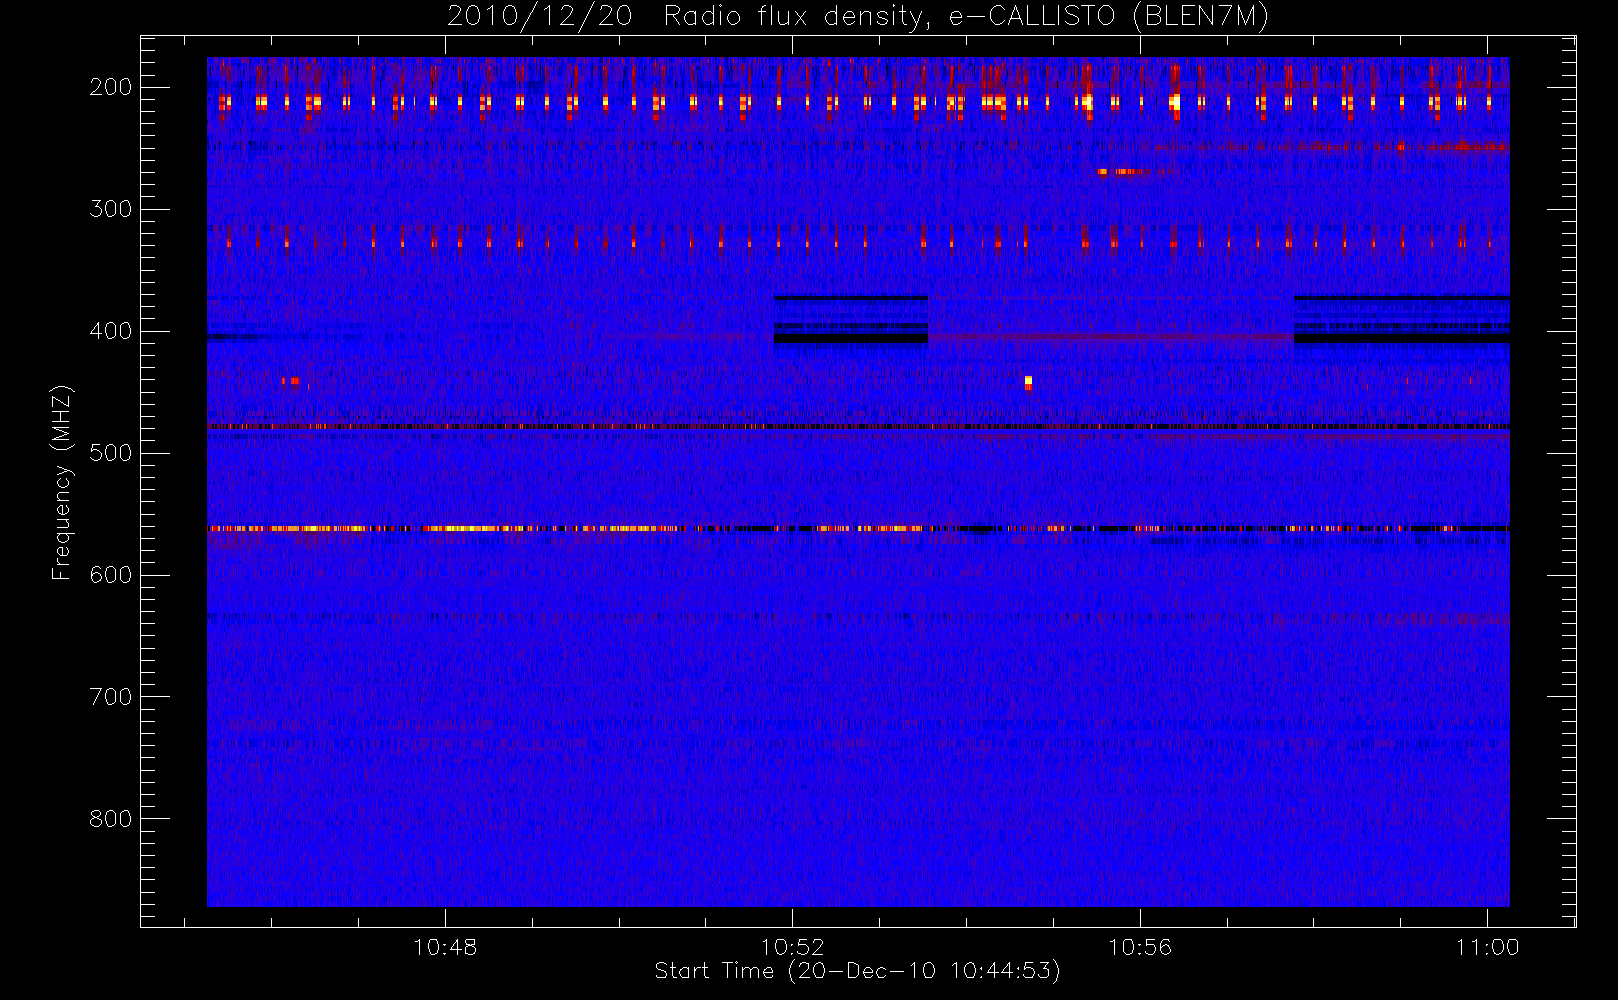Click the 10:56 time tick label
Viewport: 1618px width, 1000px height.
(x=1140, y=947)
